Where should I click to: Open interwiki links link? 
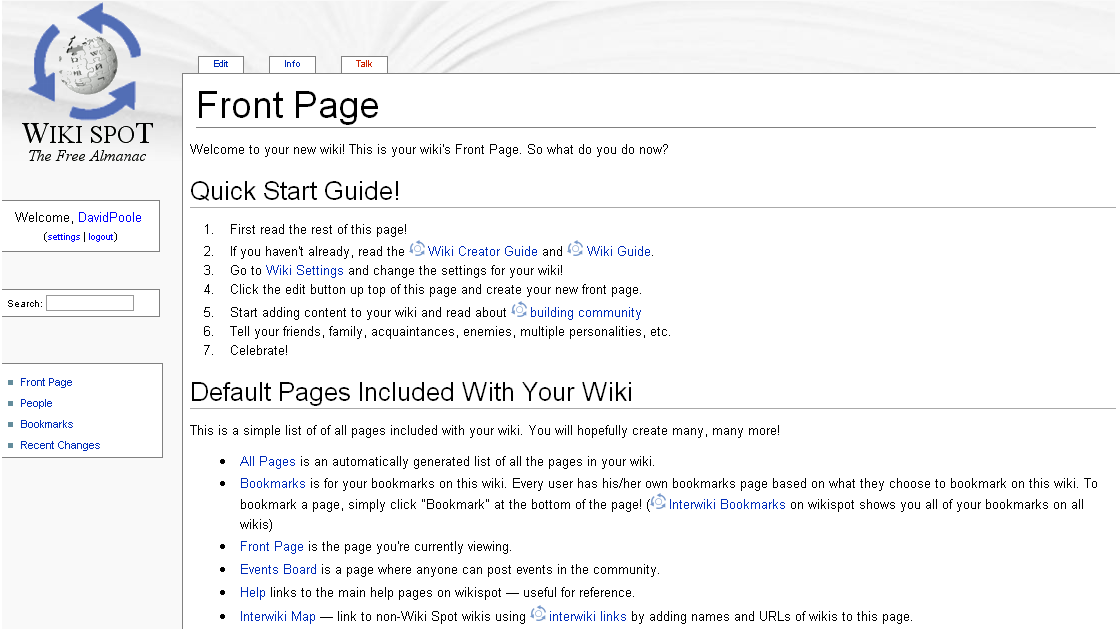pyautogui.click(x=587, y=617)
